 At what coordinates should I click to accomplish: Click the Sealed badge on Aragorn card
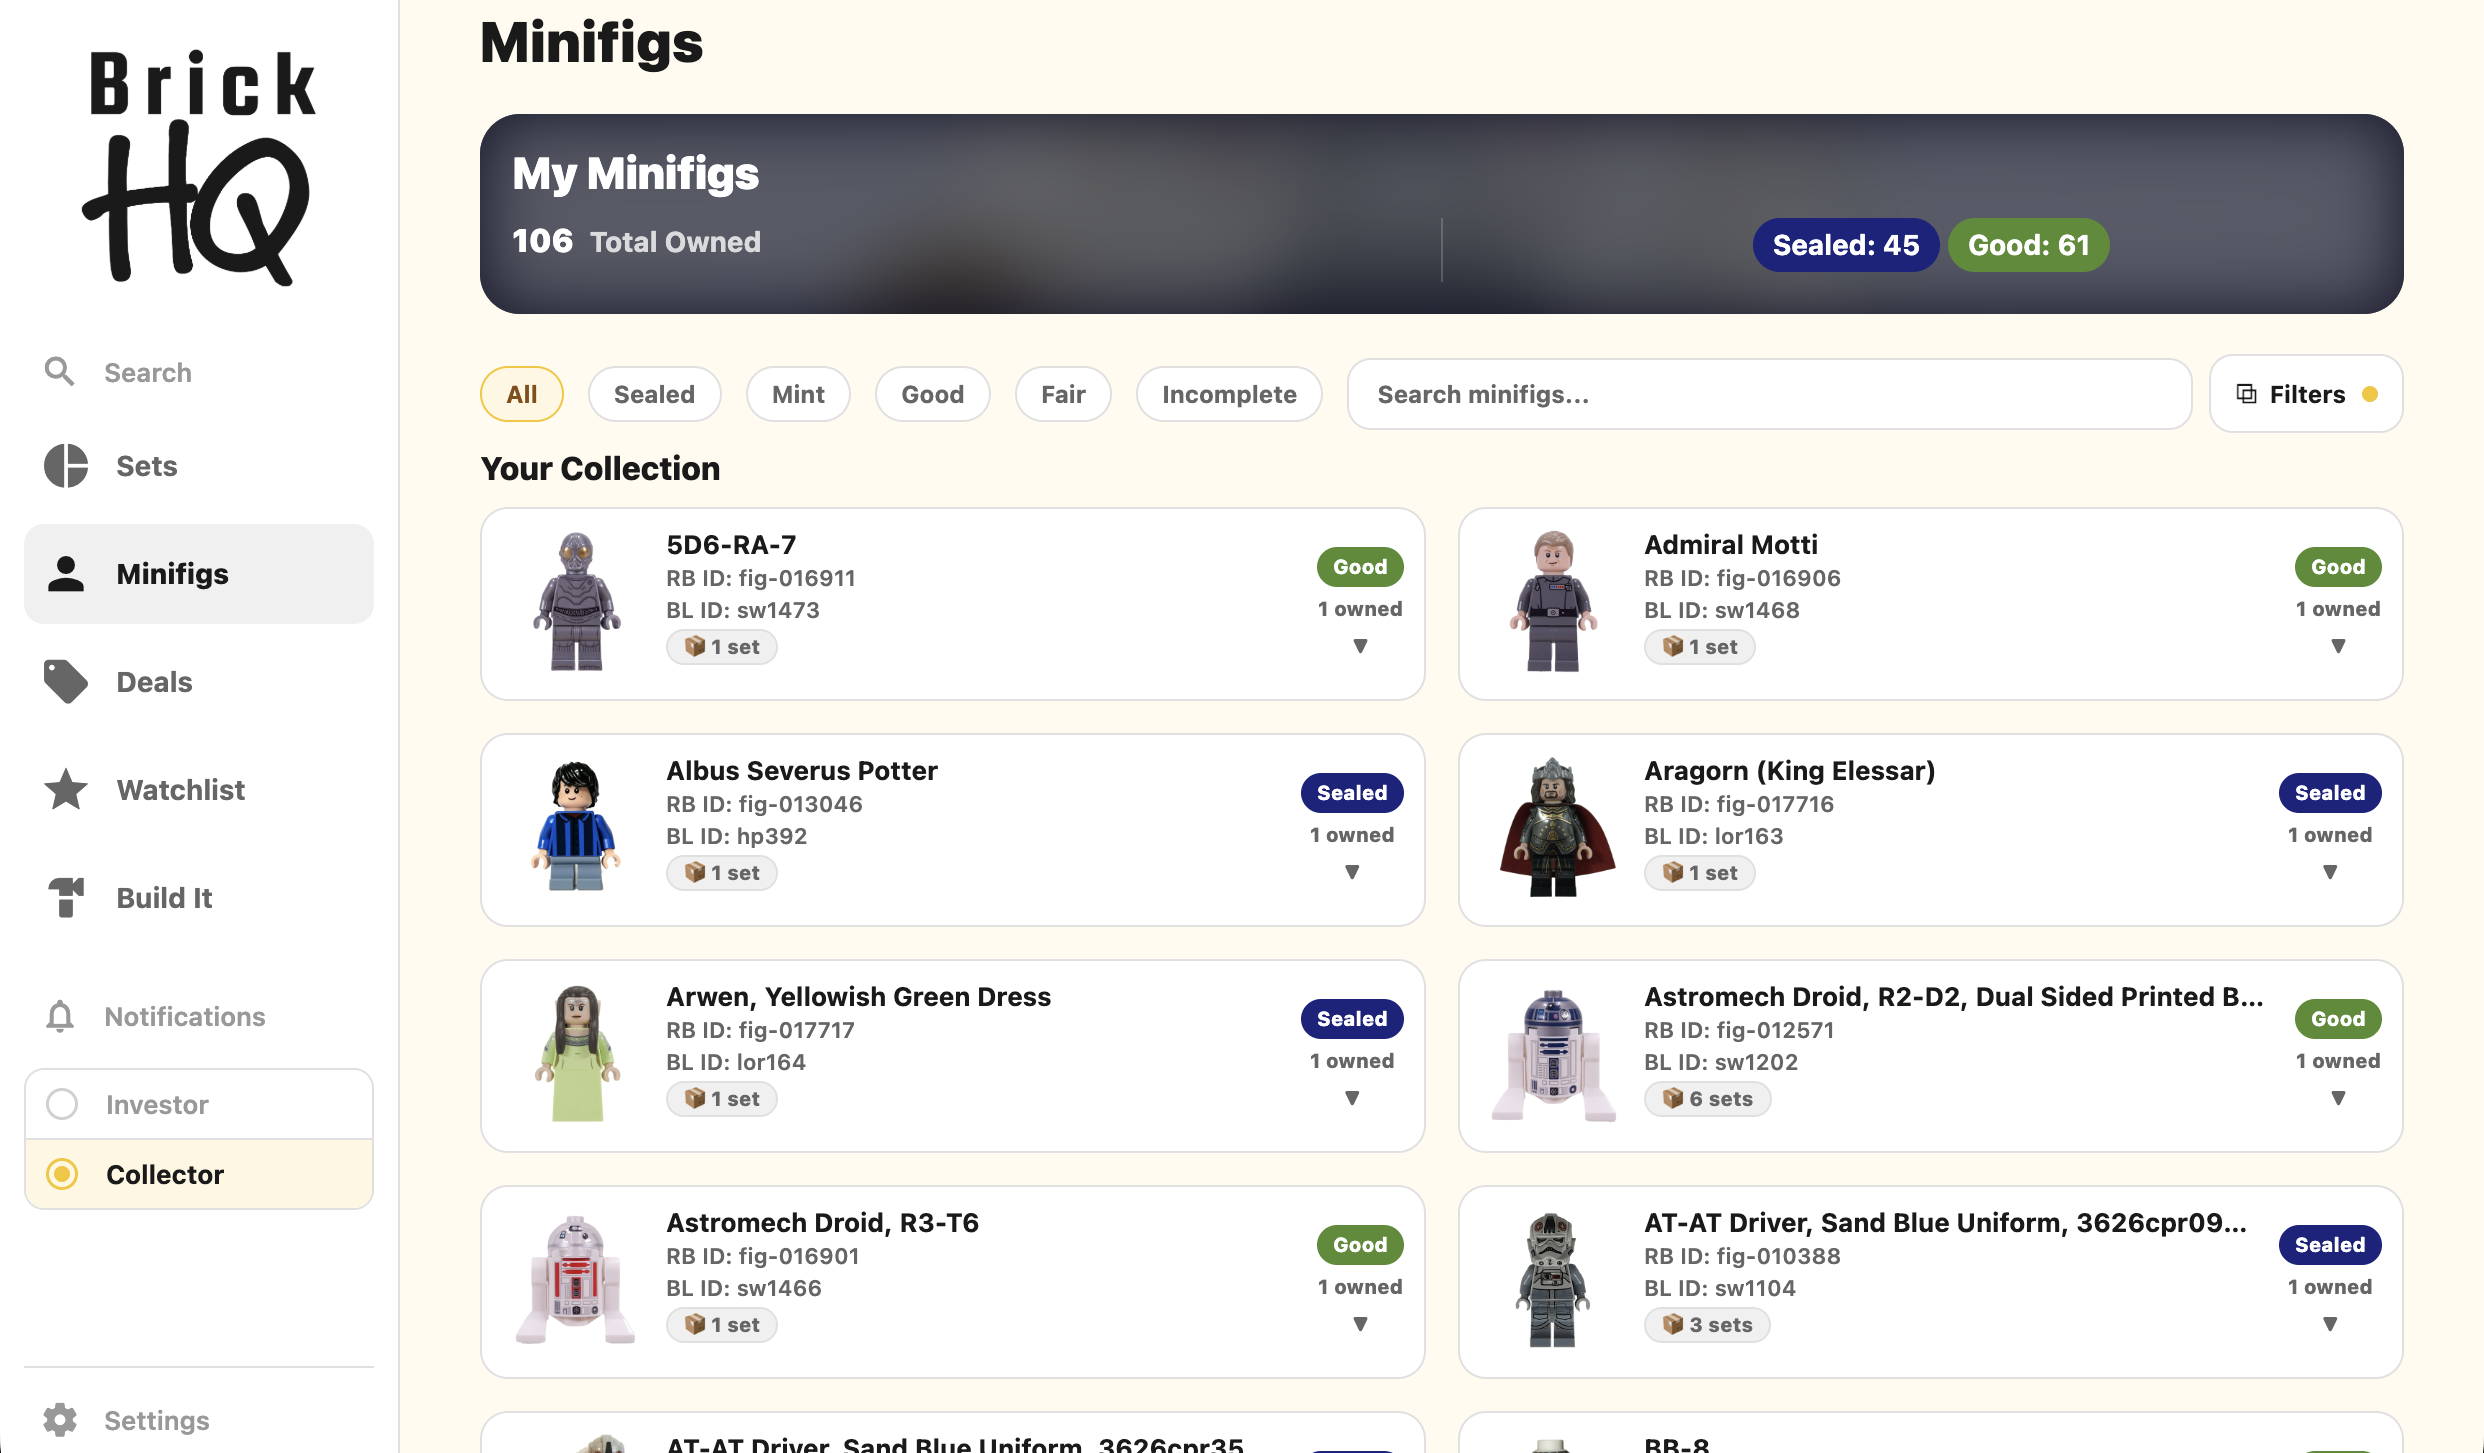click(x=2330, y=793)
